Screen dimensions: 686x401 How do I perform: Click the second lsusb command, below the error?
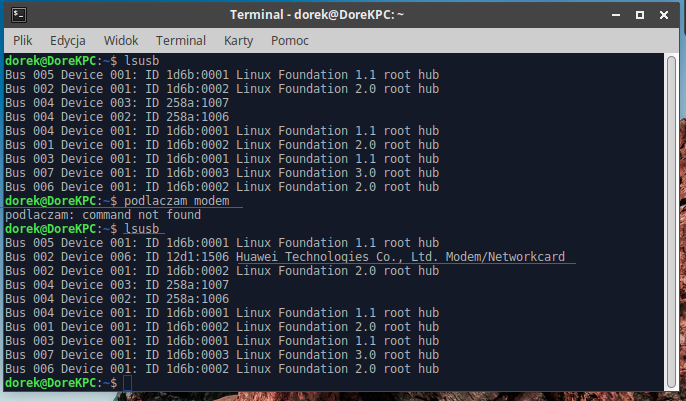click(142, 229)
